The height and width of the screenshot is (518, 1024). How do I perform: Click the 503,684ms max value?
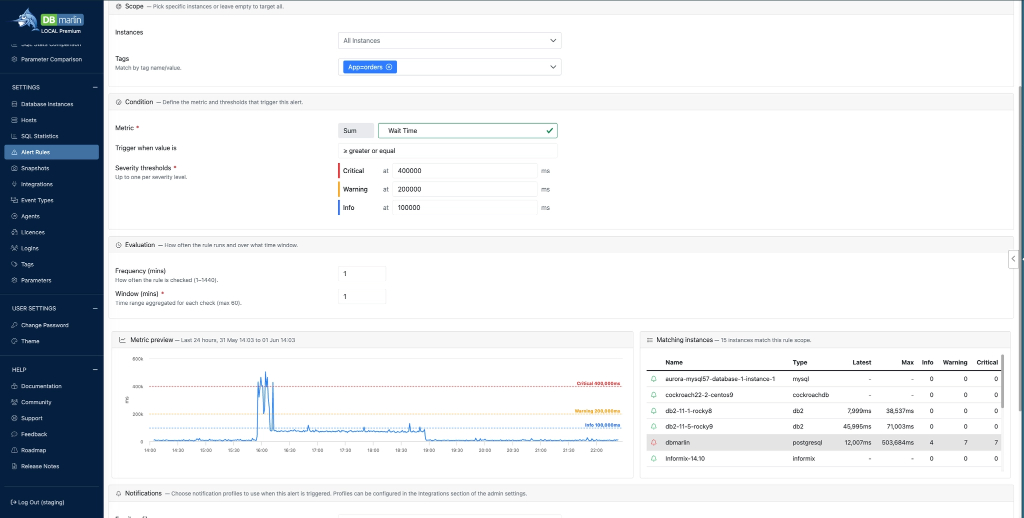898,443
